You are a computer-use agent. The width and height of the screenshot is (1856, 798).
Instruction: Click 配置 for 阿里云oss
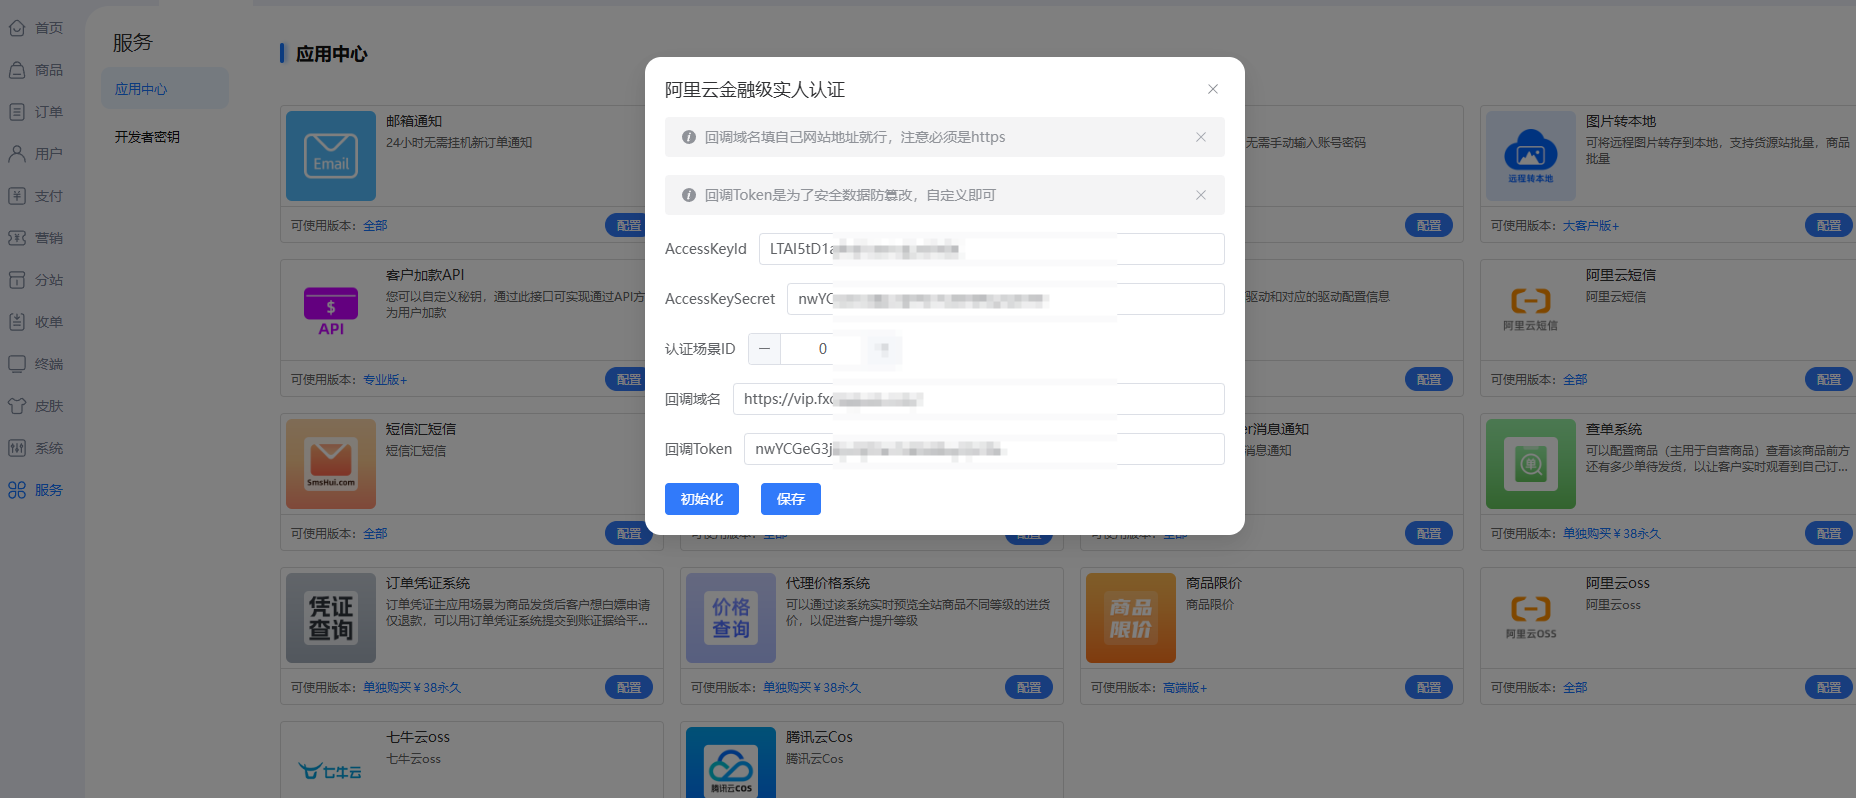pos(1828,687)
